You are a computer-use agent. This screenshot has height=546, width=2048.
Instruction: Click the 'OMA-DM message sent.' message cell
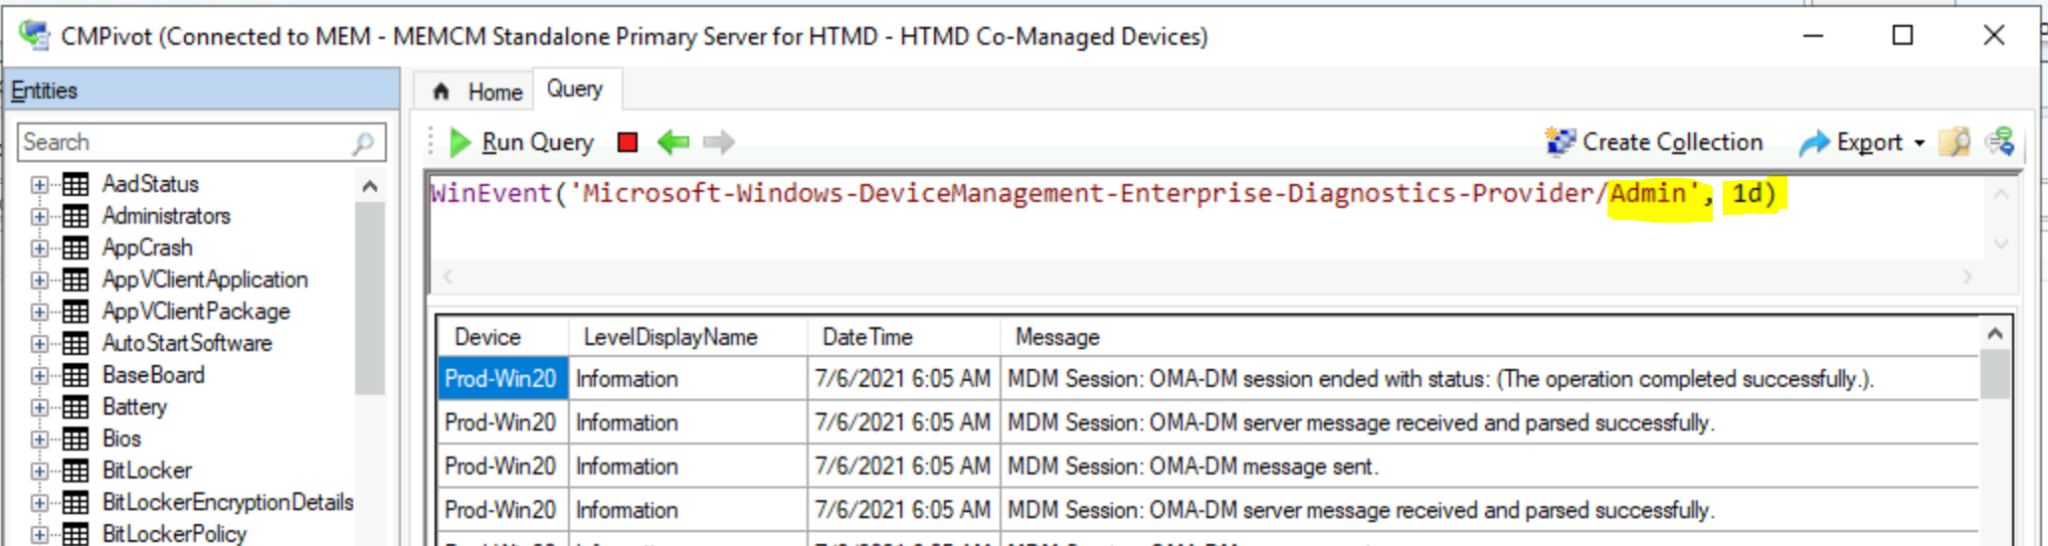1489,466
